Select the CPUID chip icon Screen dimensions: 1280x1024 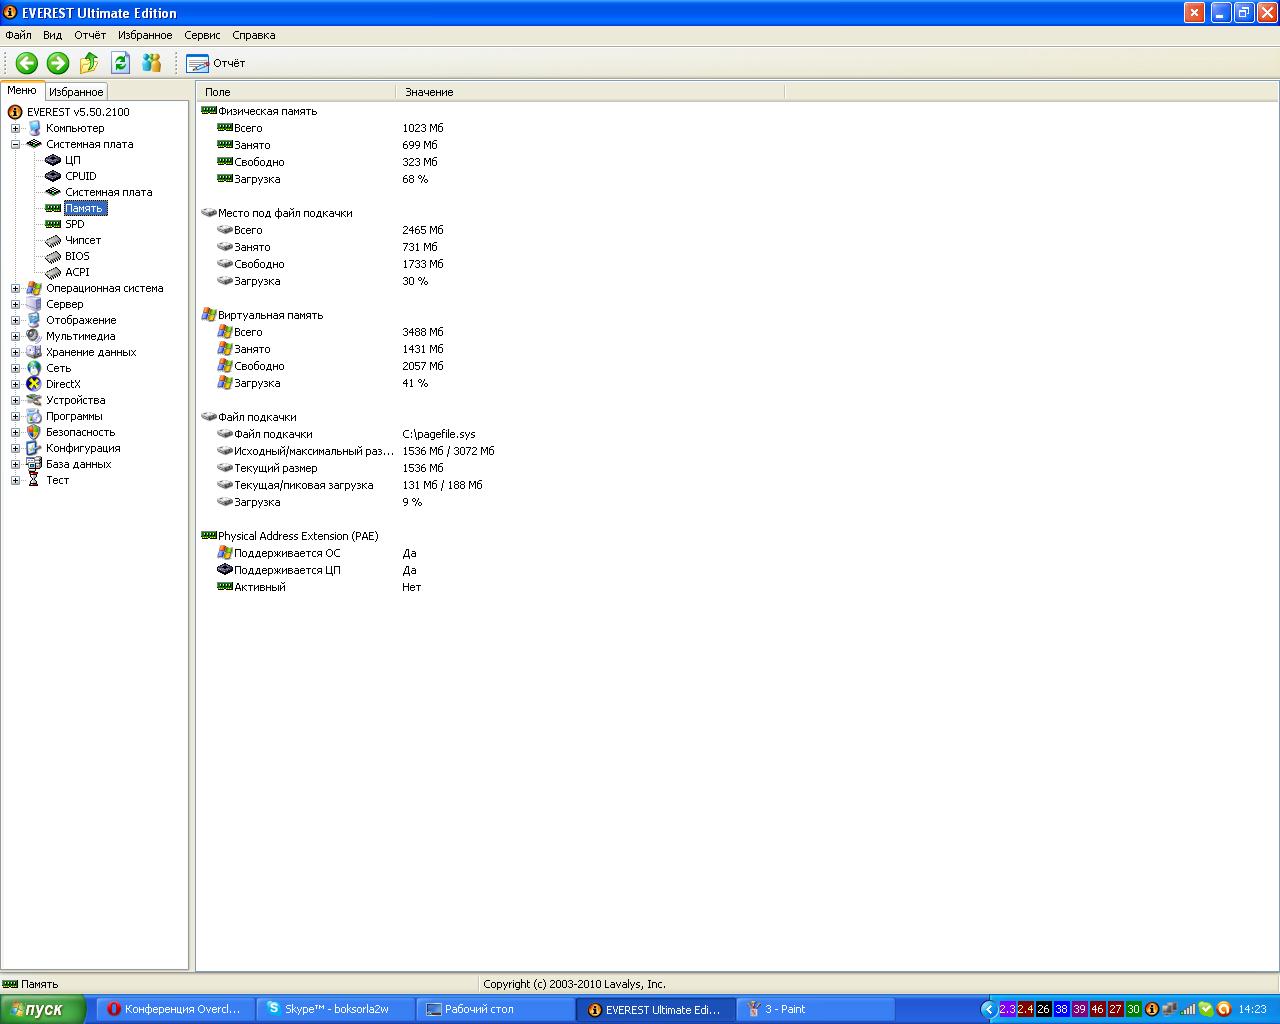53,176
